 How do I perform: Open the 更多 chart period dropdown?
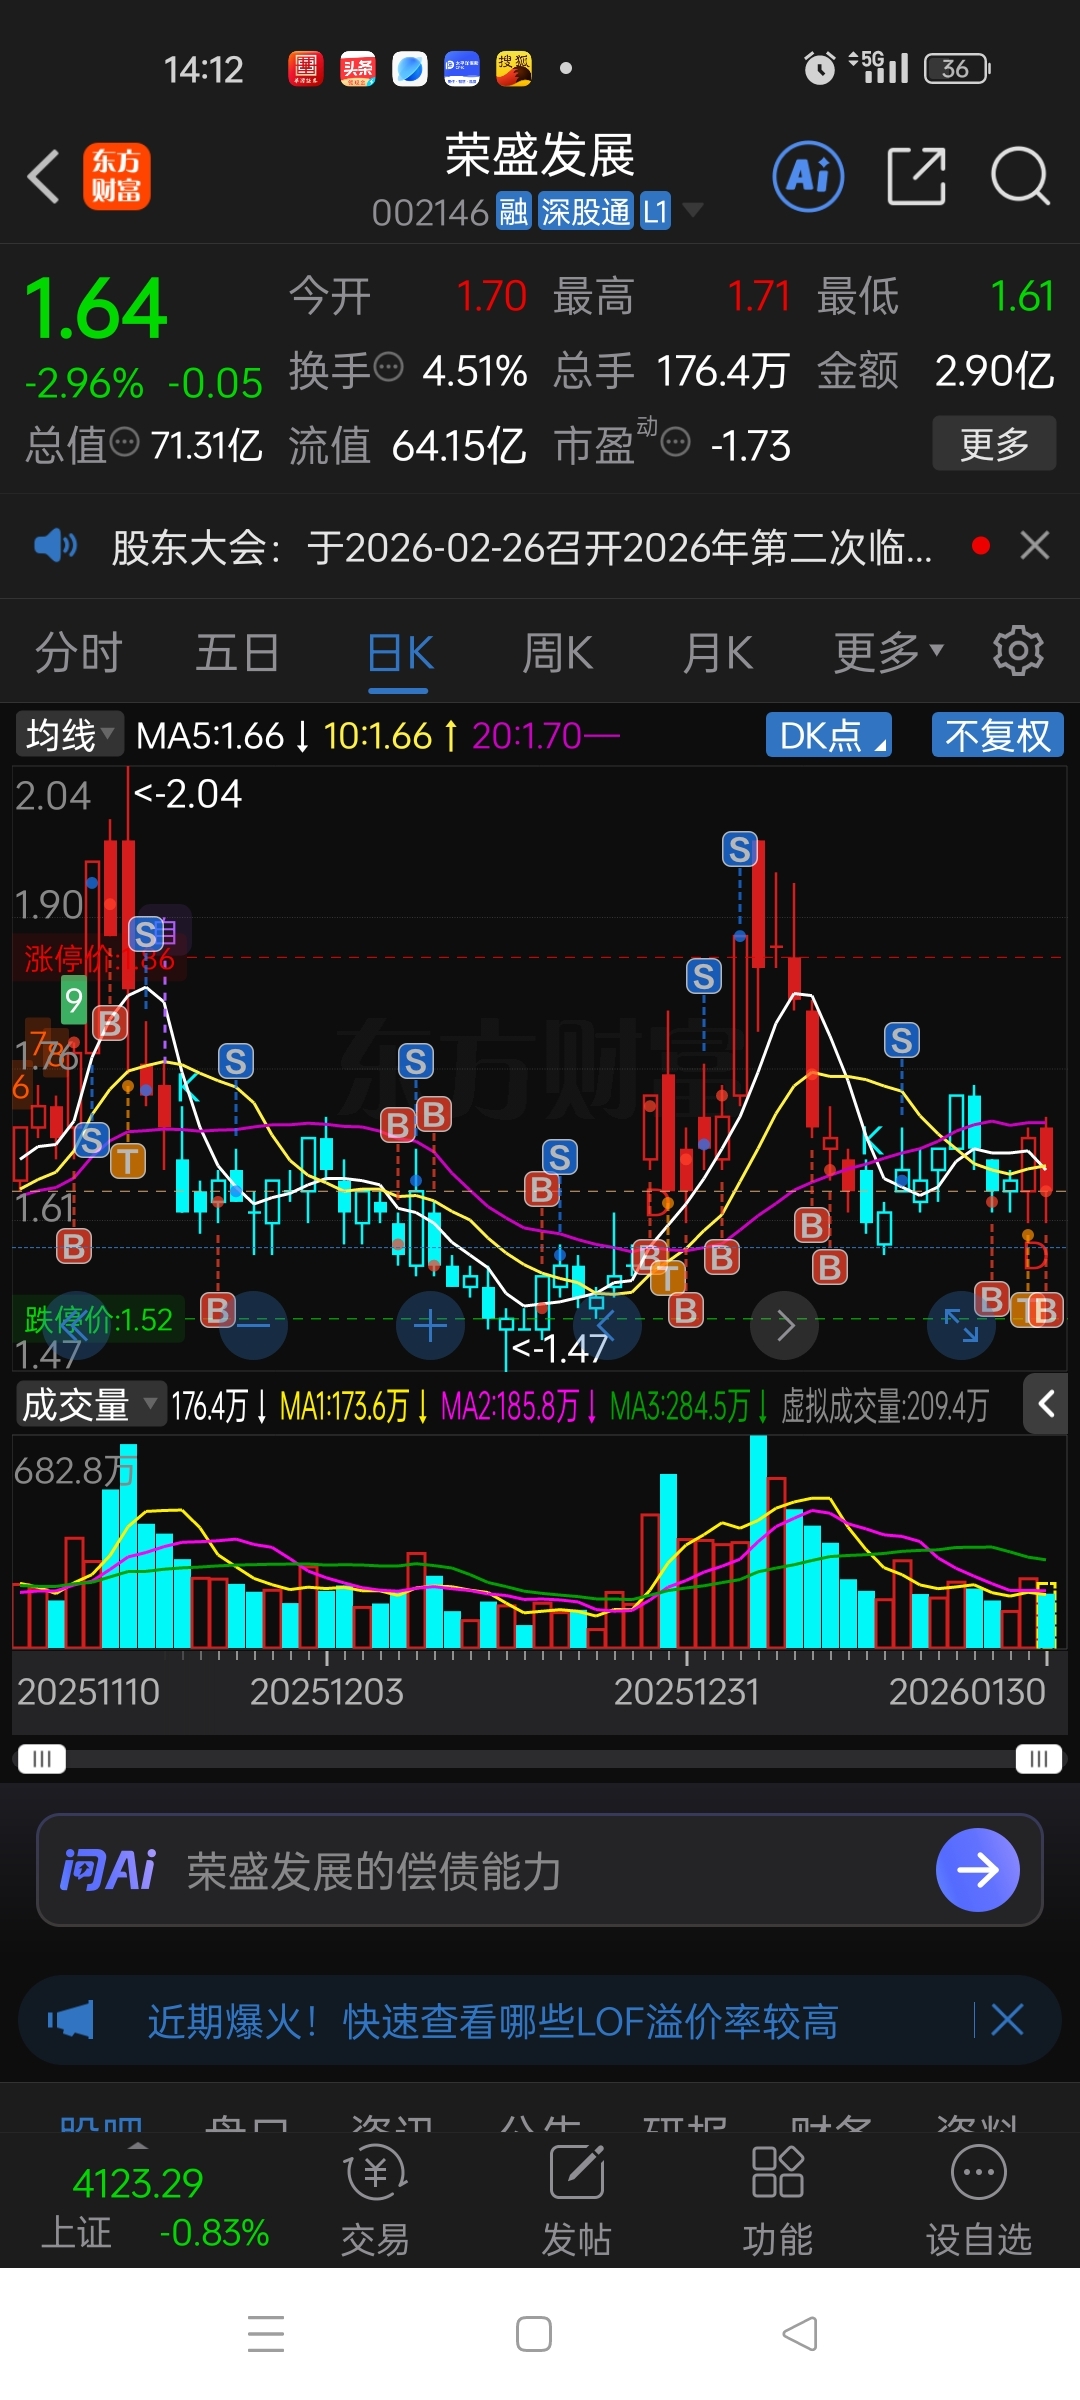coord(889,653)
